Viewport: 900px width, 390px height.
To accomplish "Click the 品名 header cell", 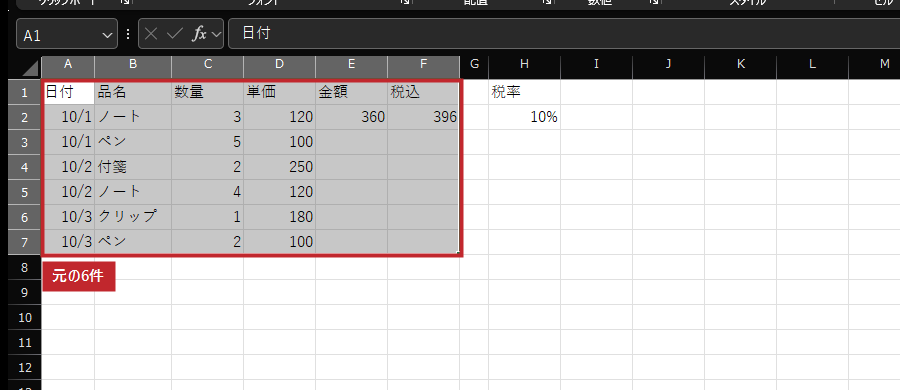I will point(133,92).
